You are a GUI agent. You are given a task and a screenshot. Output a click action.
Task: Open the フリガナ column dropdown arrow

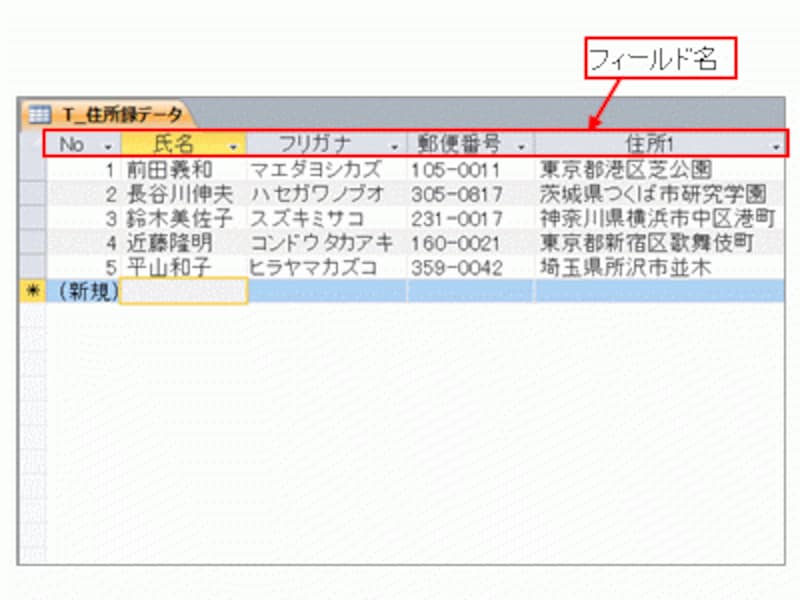point(394,147)
